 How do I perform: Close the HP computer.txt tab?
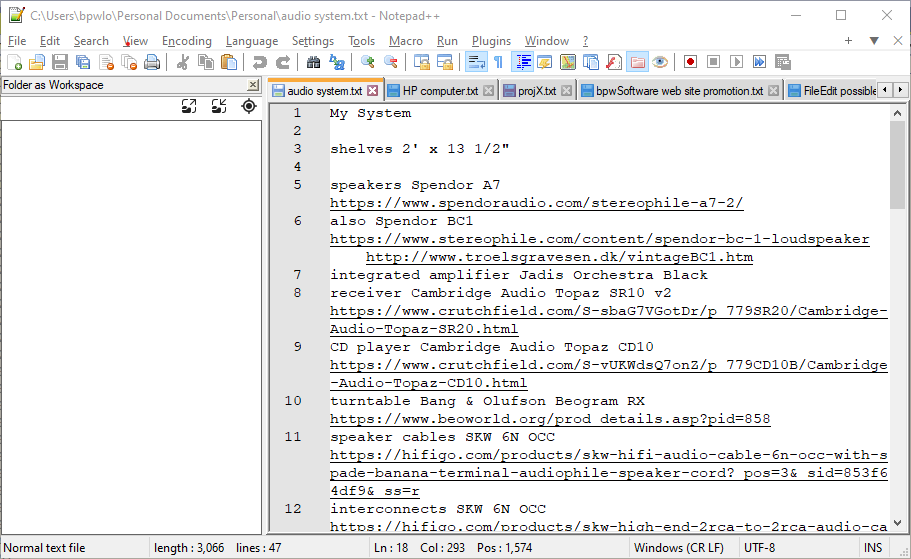coord(489,91)
